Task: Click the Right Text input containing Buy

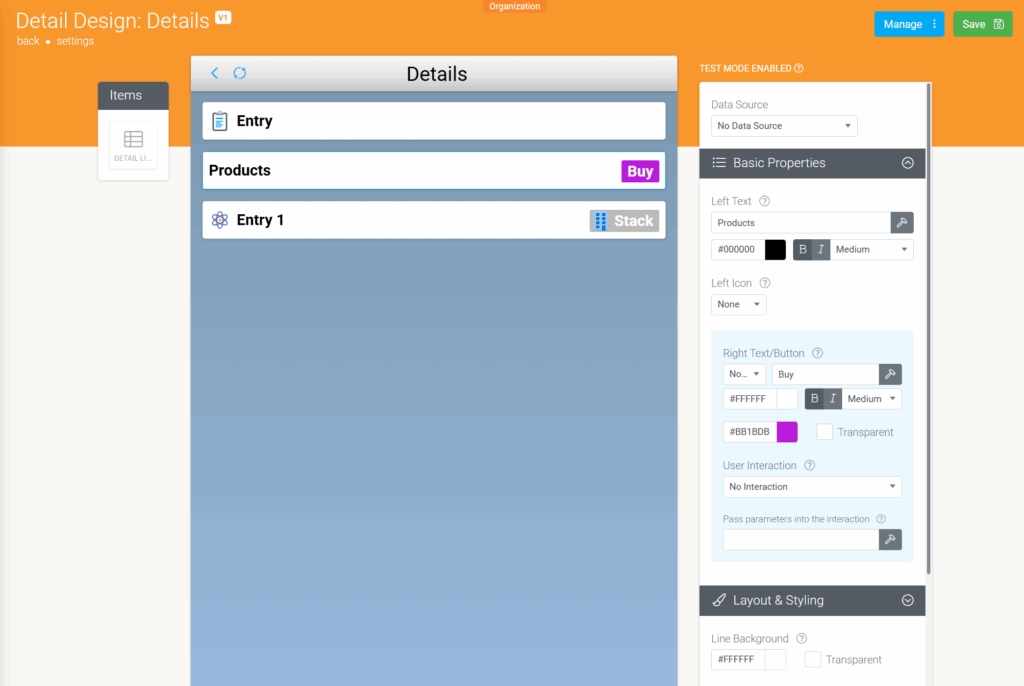Action: click(825, 374)
